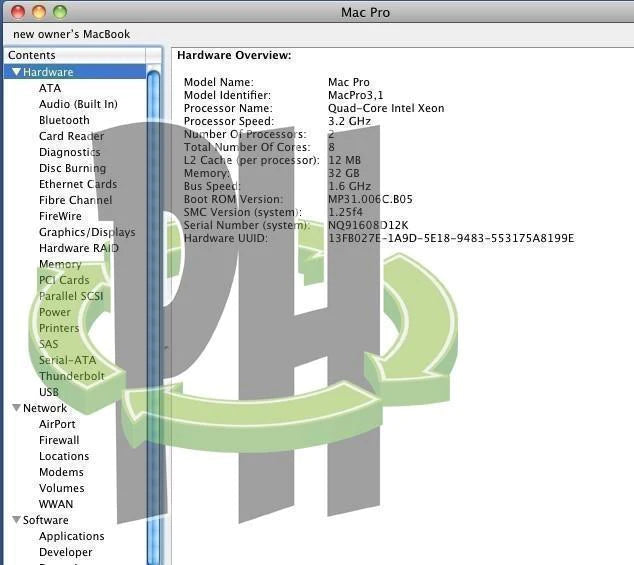Image resolution: width=634 pixels, height=565 pixels.
Task: Open Graphics/Displays information
Action: coord(87,232)
